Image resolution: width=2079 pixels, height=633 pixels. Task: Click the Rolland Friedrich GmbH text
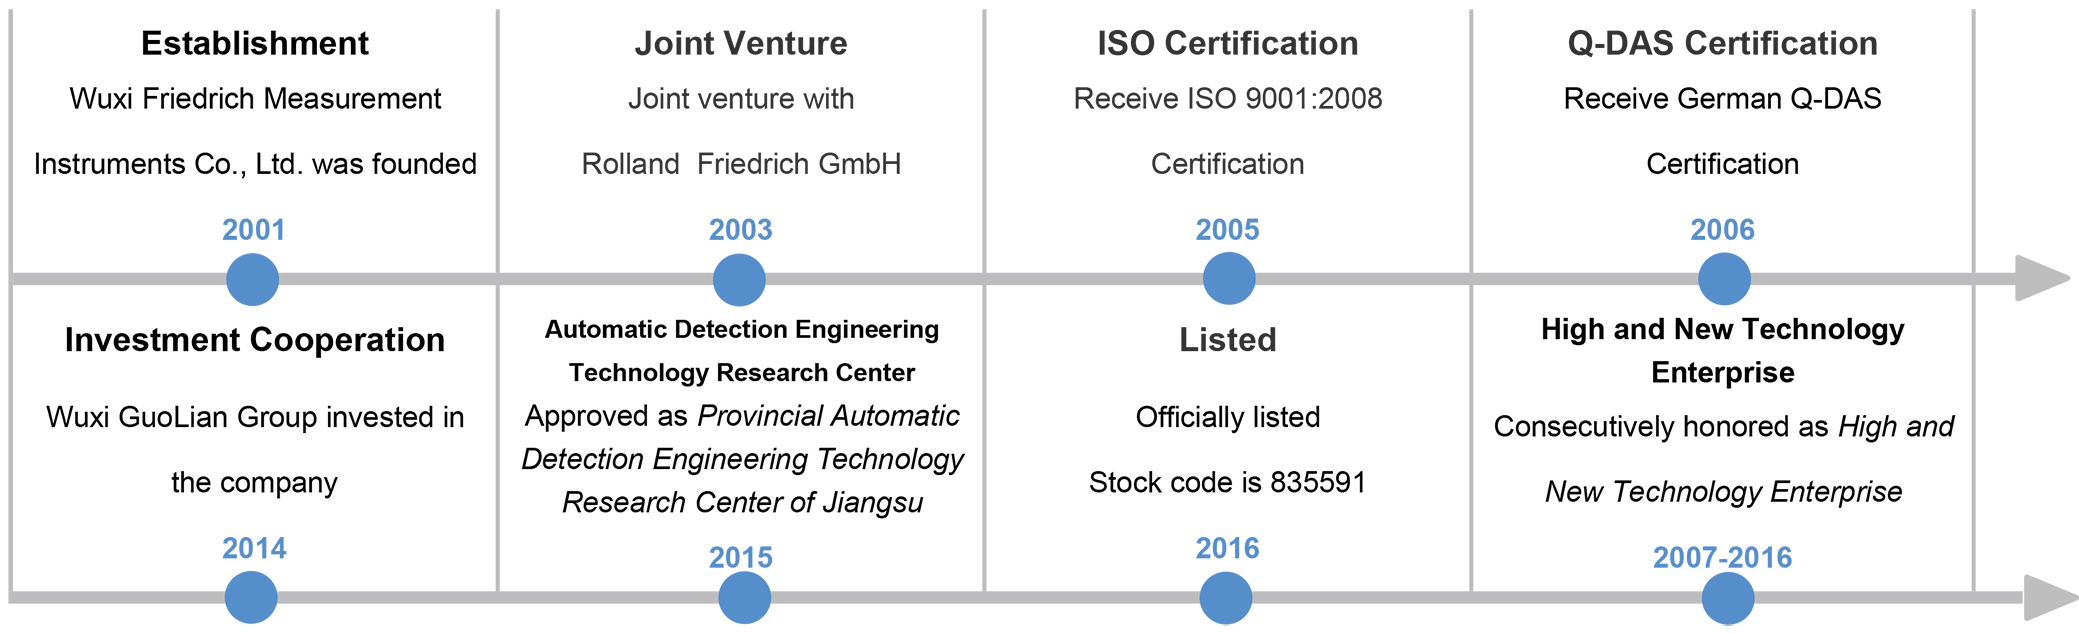[741, 164]
